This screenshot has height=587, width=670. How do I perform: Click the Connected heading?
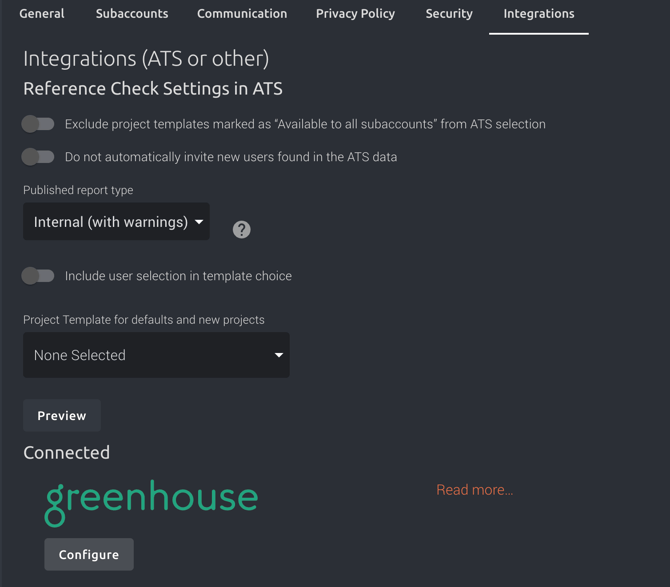66,453
